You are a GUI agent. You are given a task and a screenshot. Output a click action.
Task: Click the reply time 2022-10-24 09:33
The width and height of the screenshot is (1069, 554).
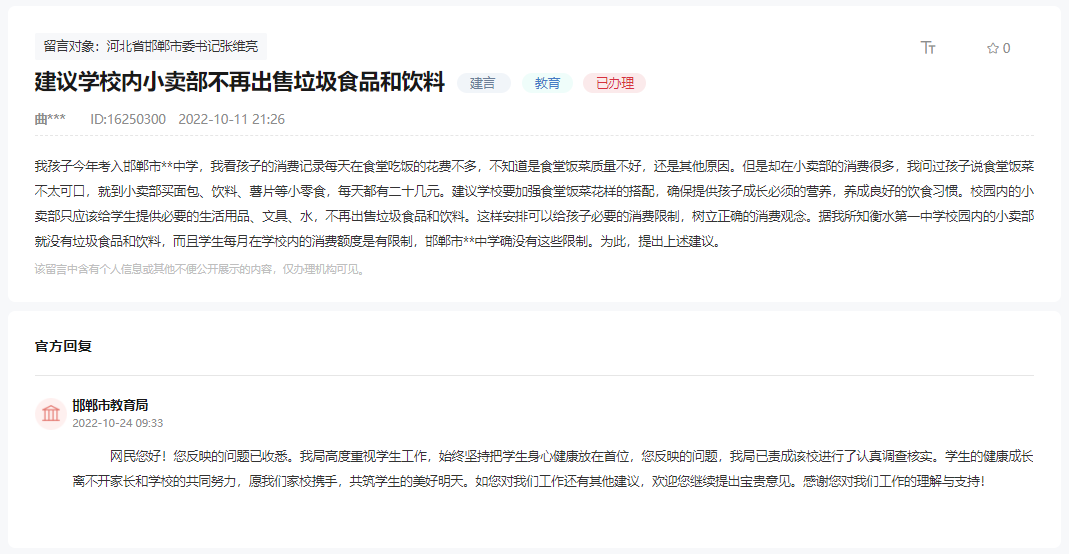(118, 423)
